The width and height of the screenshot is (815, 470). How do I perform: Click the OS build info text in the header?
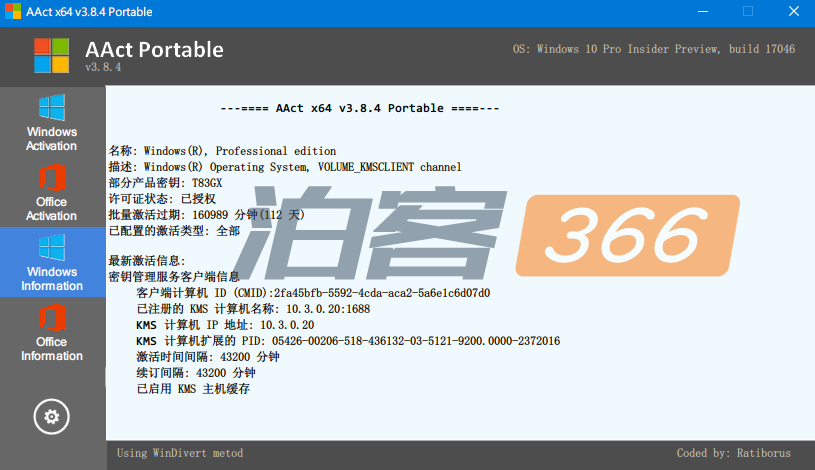coord(654,49)
